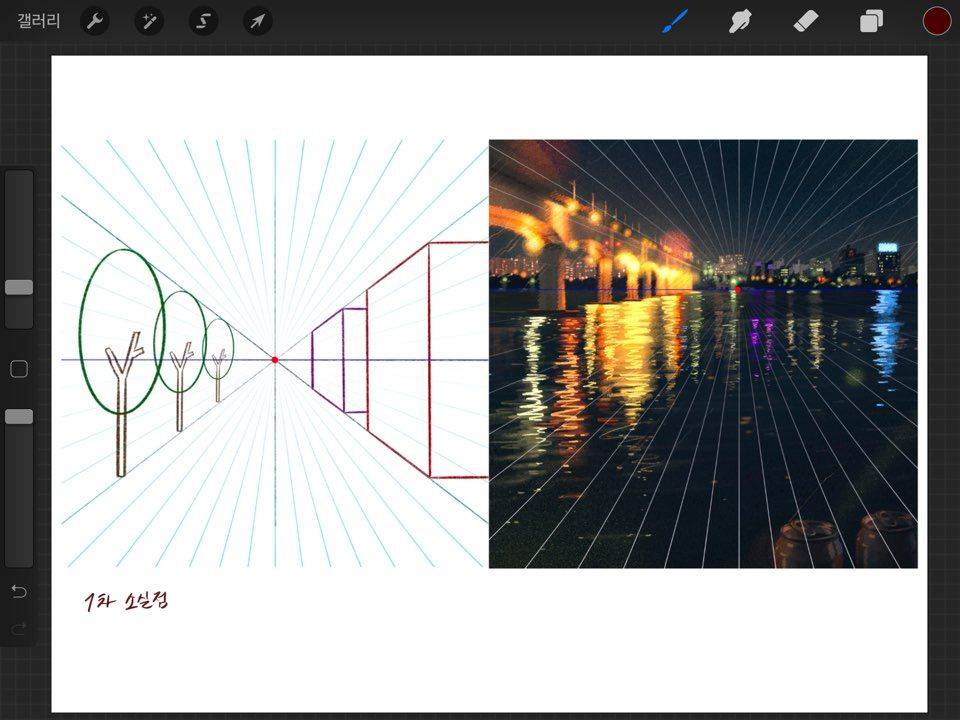Open the Adjustments magic wand menu
960x720 pixels.
[x=149, y=21]
